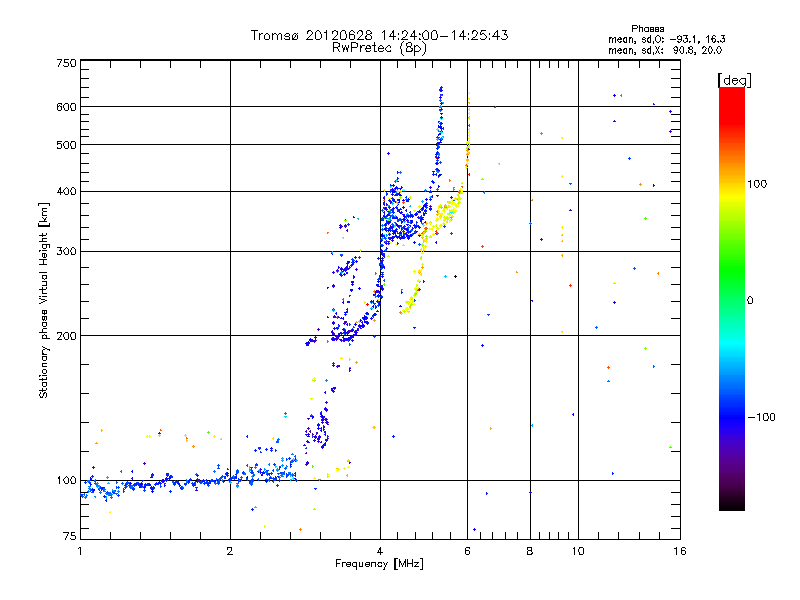Click the x-axis tick label '6'

[467, 551]
